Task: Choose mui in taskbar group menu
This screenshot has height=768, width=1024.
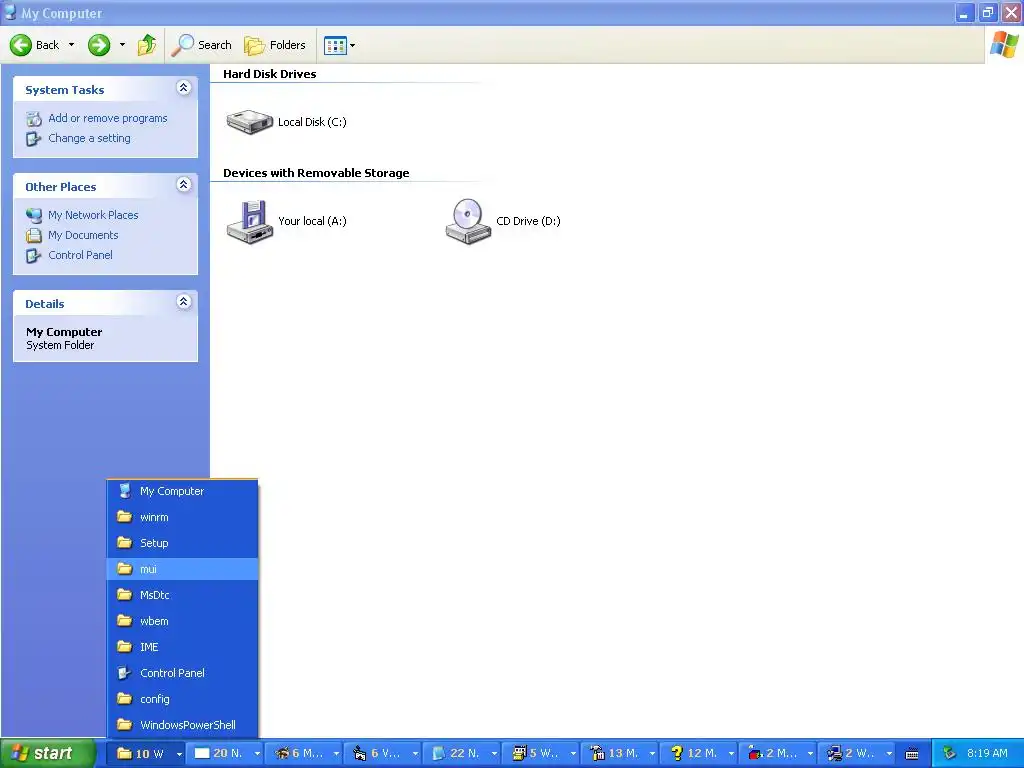Action: coord(182,569)
